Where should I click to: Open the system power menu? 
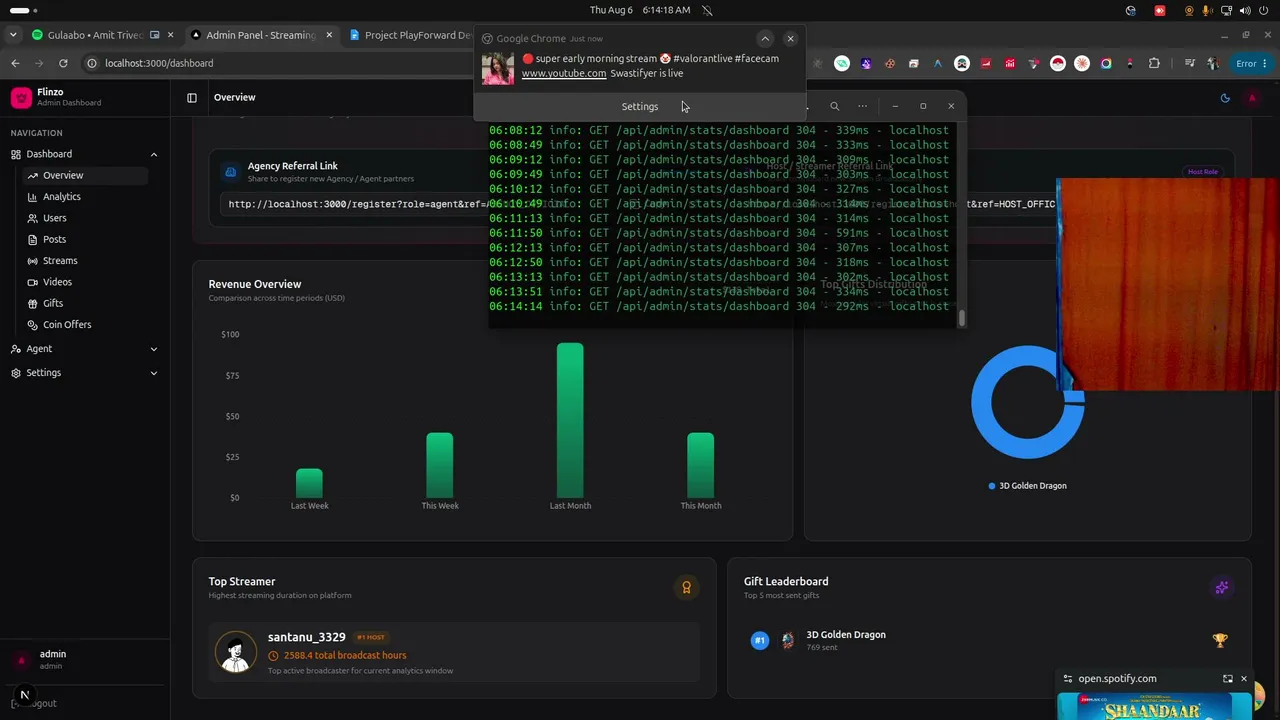(1265, 10)
